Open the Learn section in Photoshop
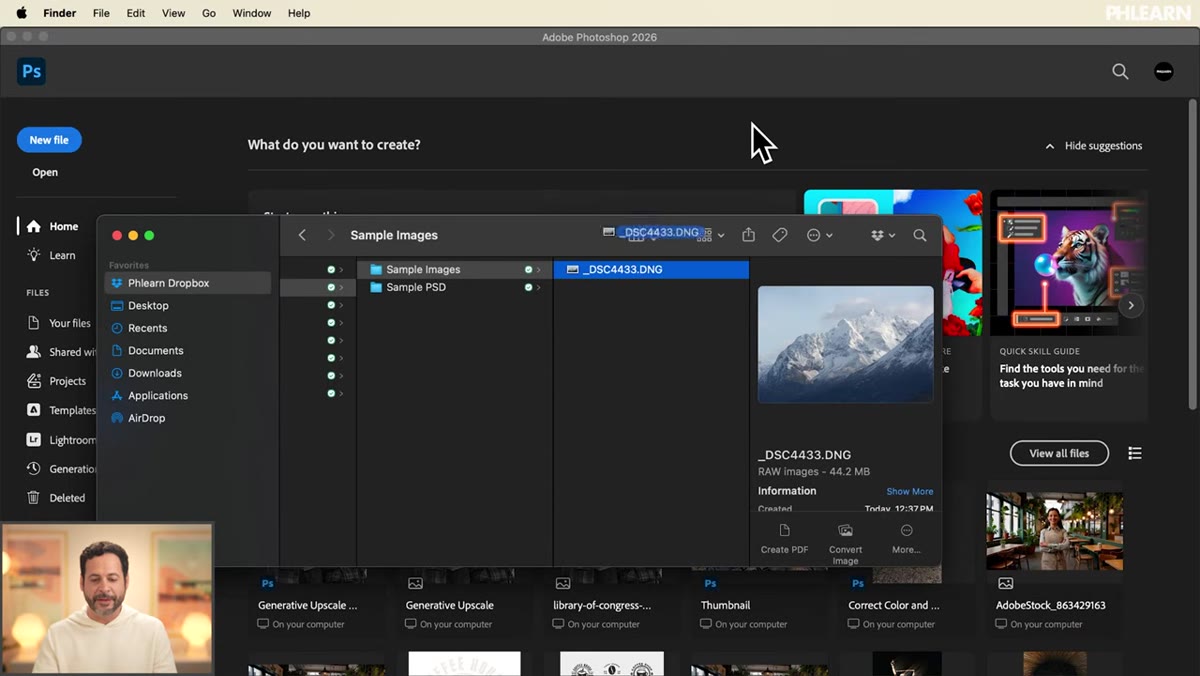This screenshot has width=1200, height=676. 52,255
